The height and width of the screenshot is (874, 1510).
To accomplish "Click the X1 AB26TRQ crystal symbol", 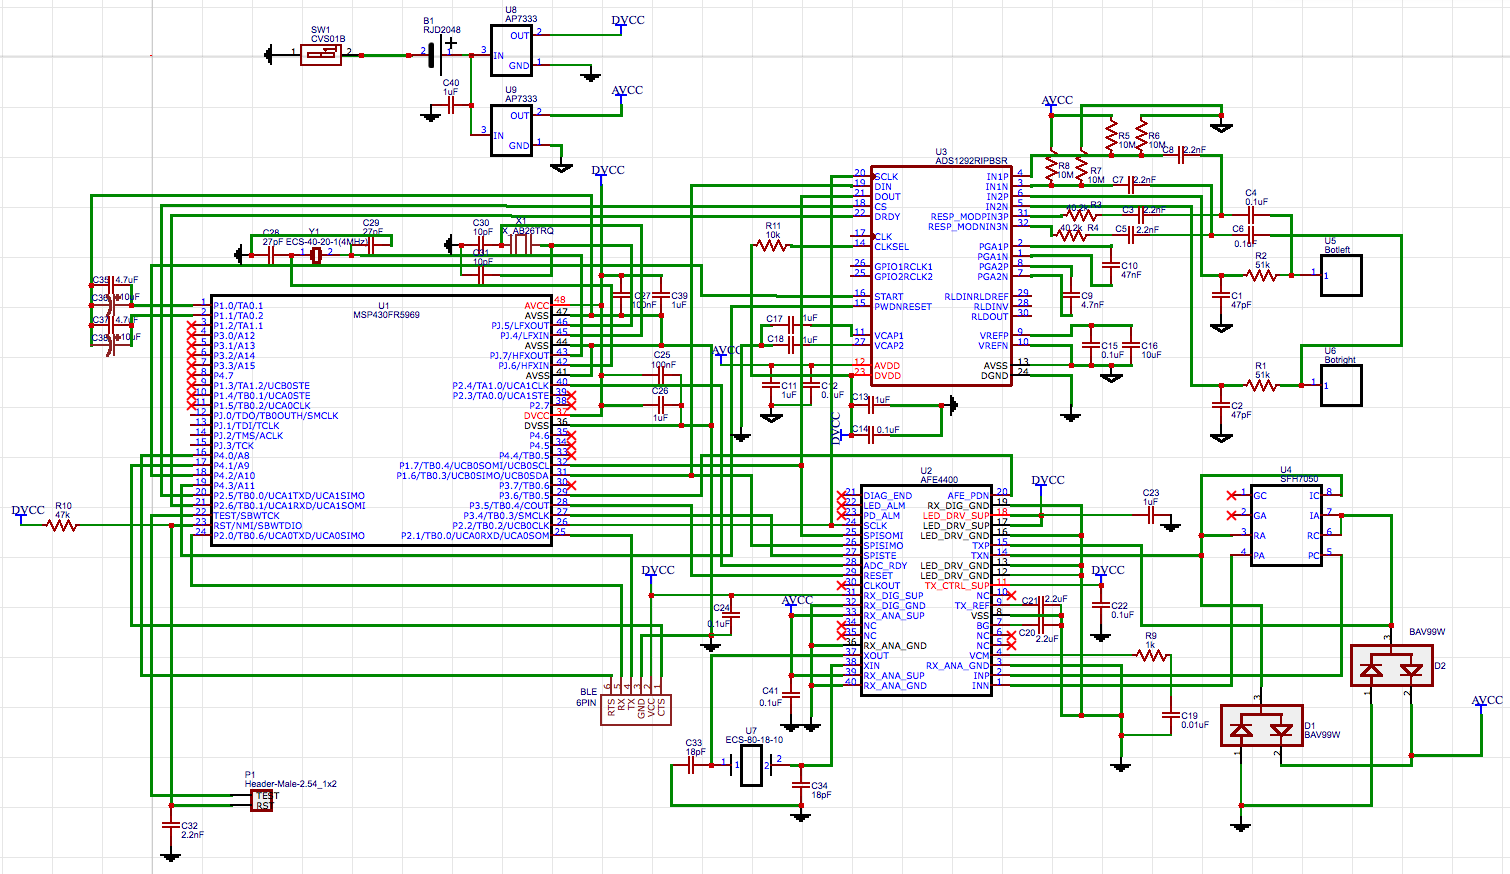I will click(x=520, y=243).
